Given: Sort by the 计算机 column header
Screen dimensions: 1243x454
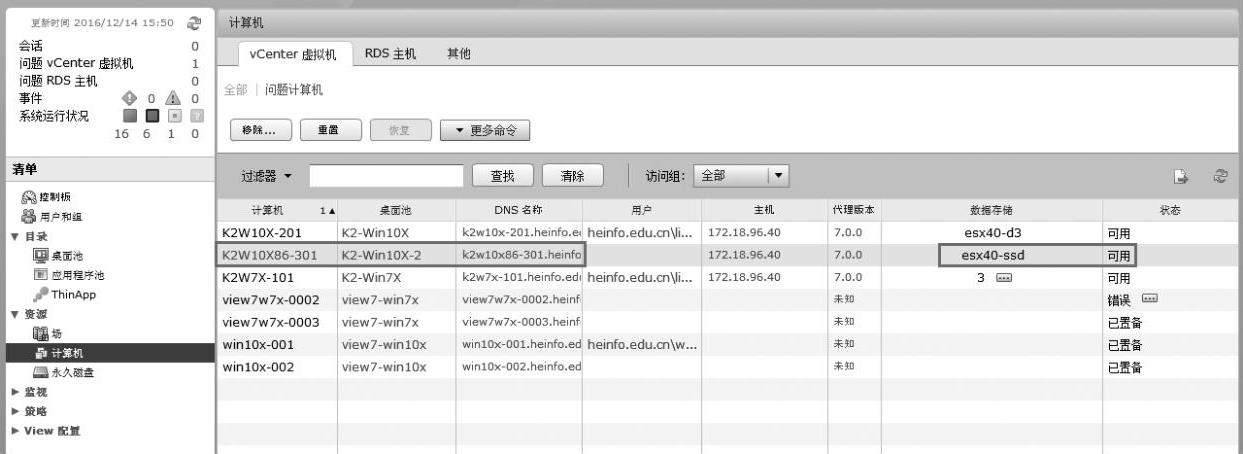Looking at the screenshot, I should click(277, 211).
